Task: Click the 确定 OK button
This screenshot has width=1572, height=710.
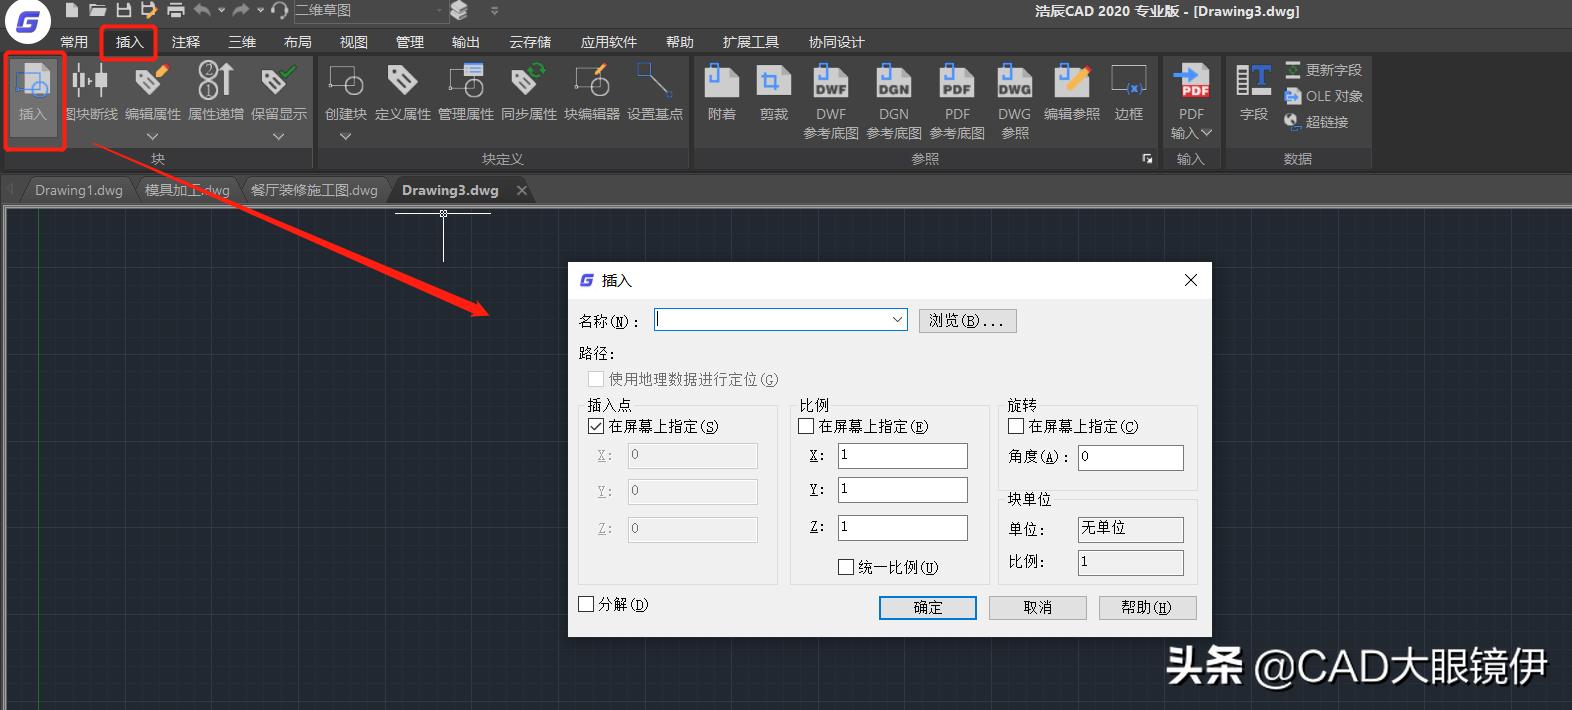Action: click(928, 607)
